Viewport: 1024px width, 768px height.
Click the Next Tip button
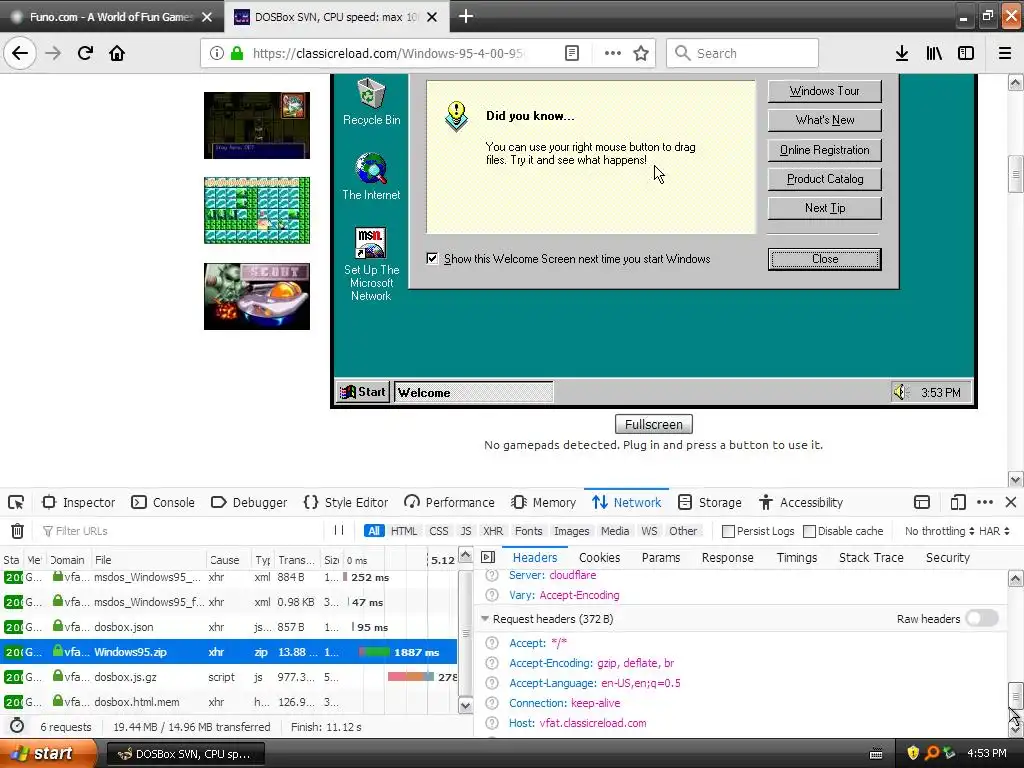[x=824, y=208]
